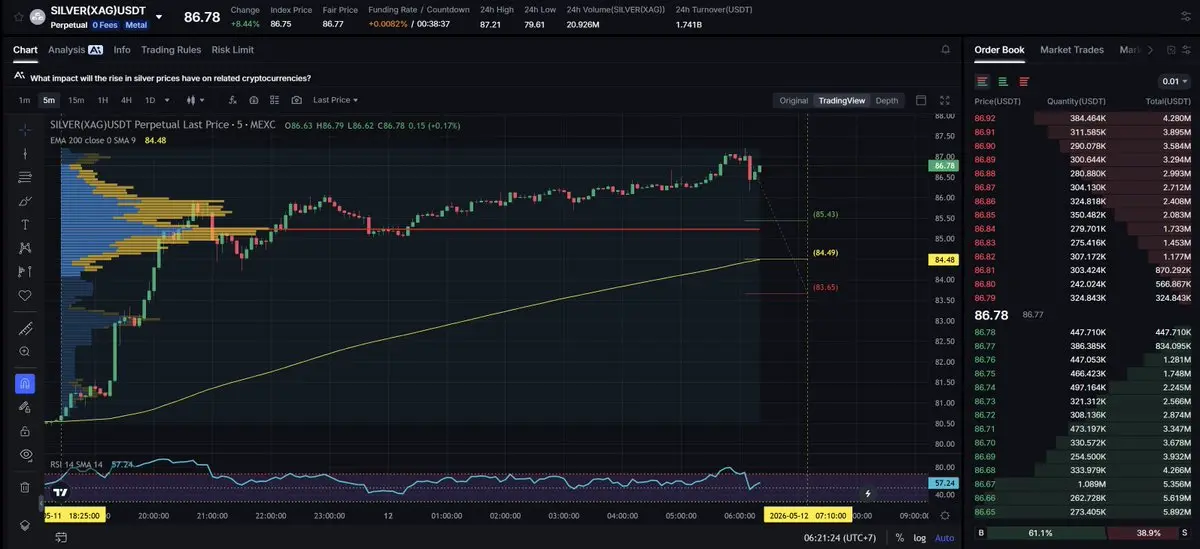Open the 0.01 price precision dropdown
This screenshot has width=1200, height=549.
click(x=1175, y=81)
